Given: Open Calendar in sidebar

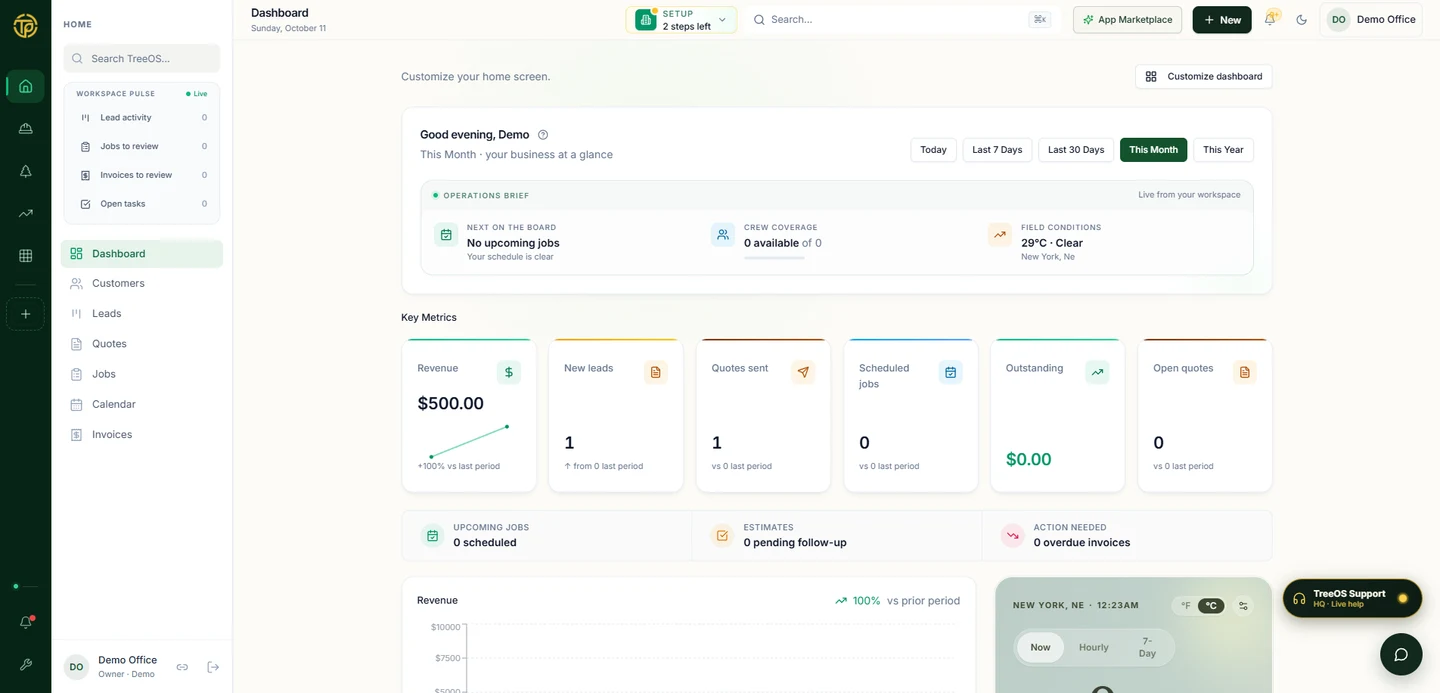Looking at the screenshot, I should [142, 404].
